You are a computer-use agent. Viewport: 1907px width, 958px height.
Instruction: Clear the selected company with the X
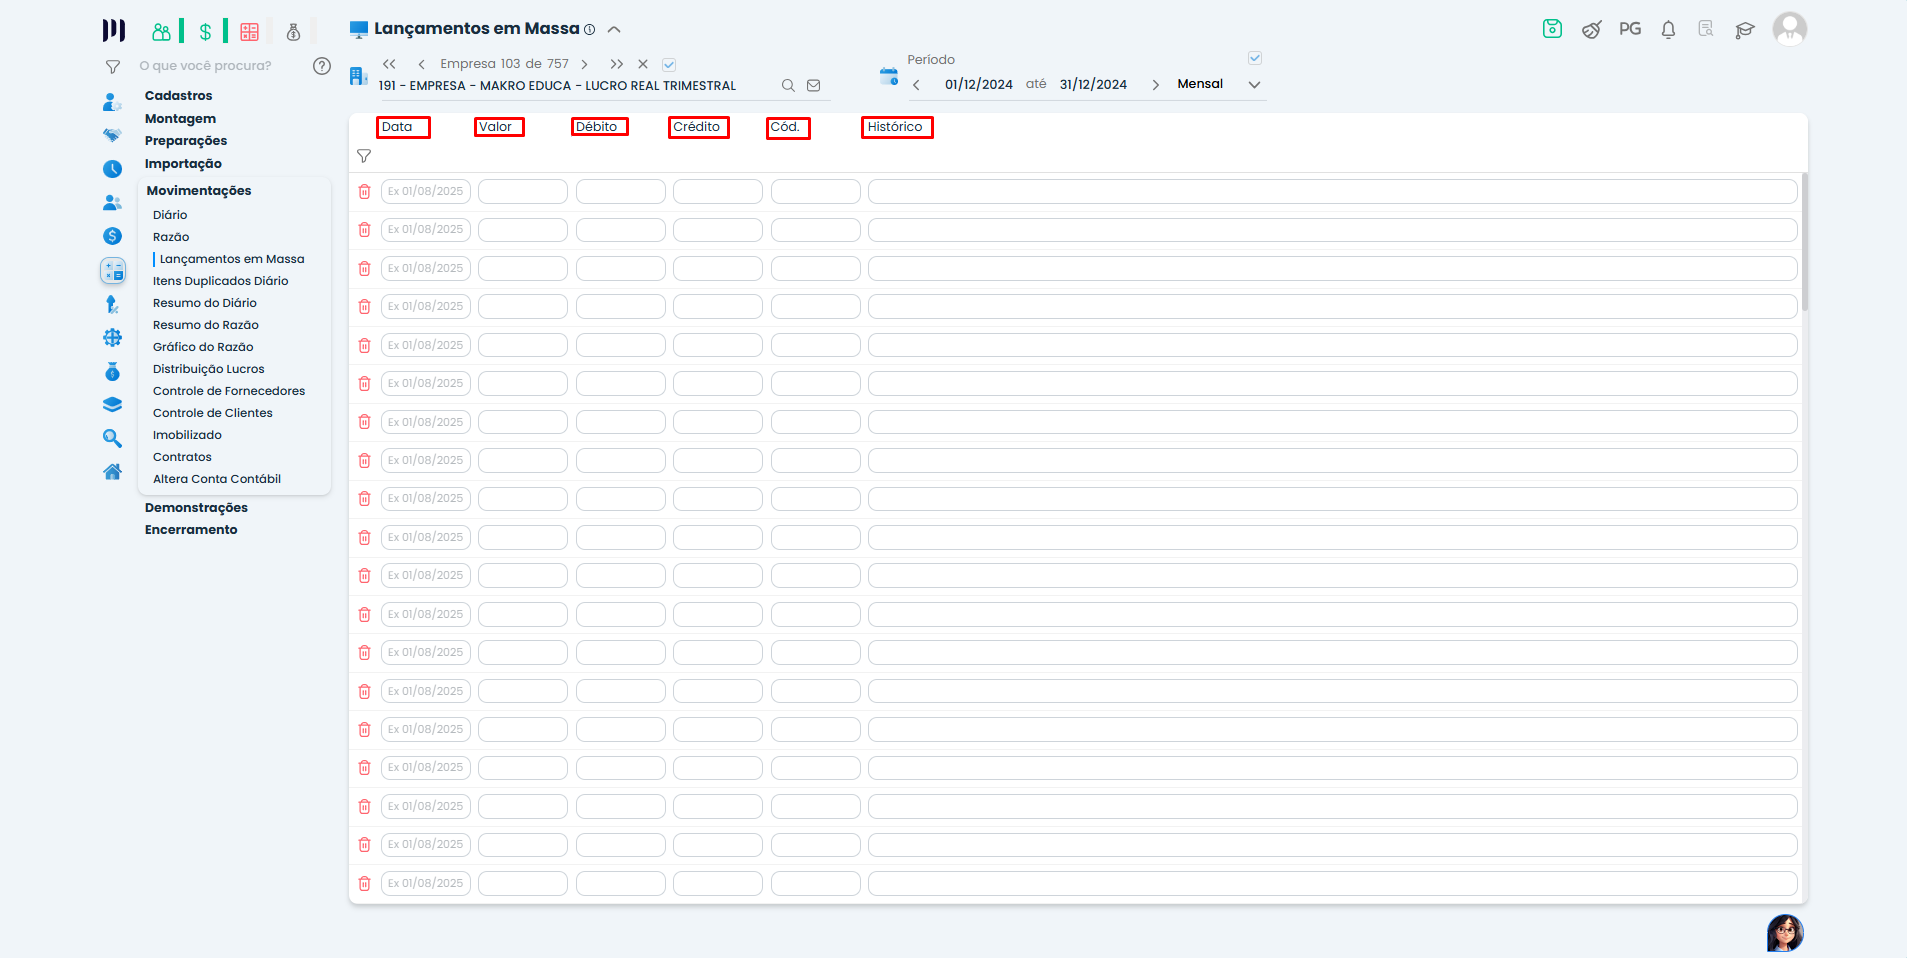point(643,64)
